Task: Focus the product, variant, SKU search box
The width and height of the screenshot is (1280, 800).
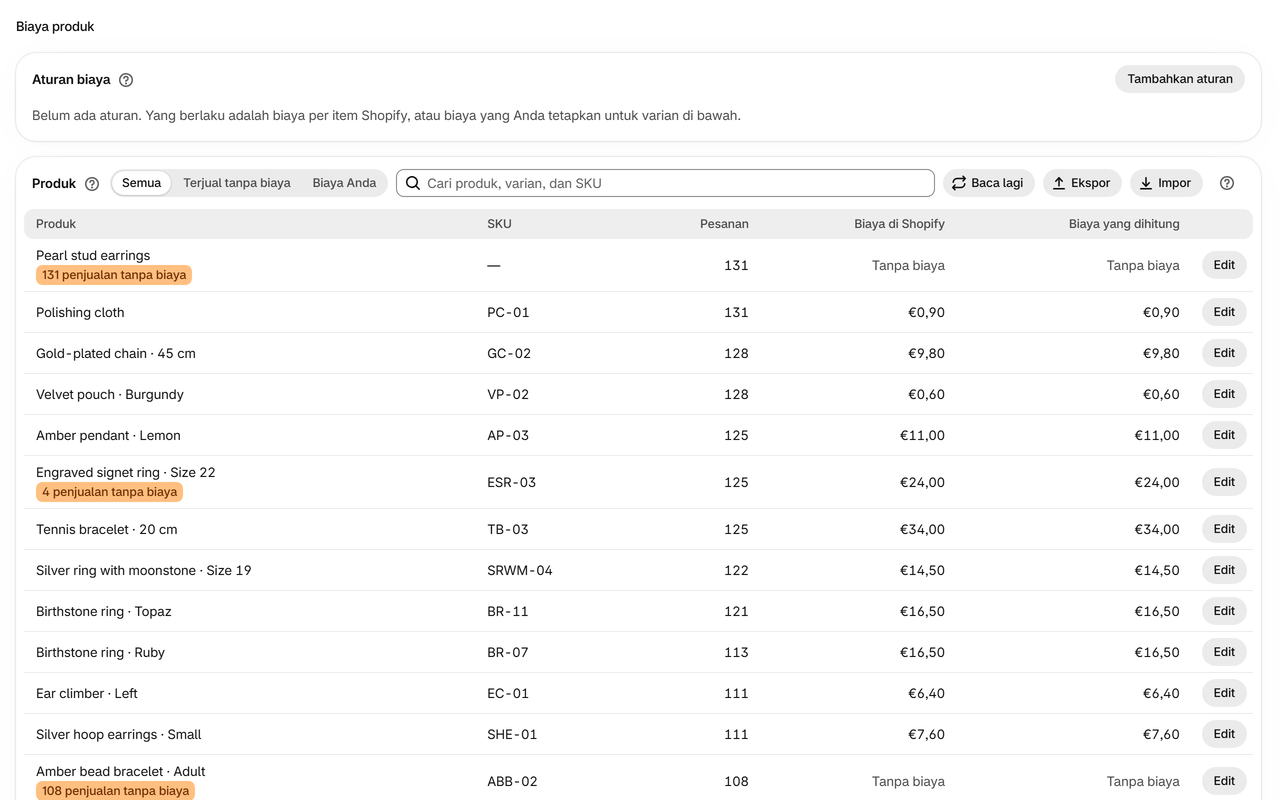Action: click(x=665, y=183)
